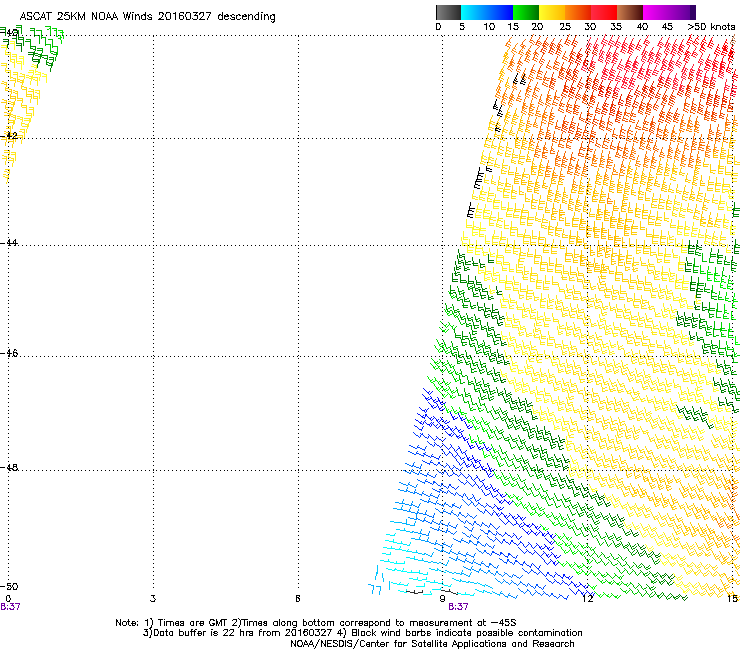
Task: Click the ">50 knots" legend label
Action: [x=711, y=27]
